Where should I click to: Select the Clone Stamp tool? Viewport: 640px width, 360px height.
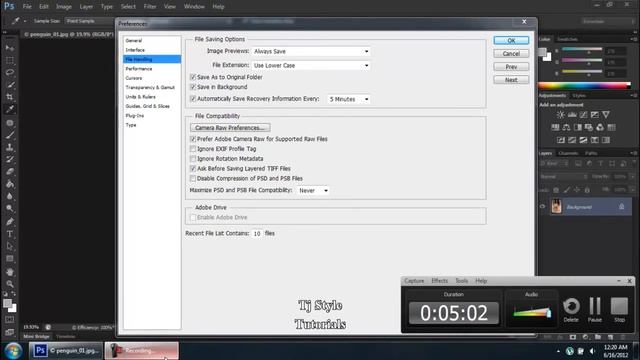pos(10,147)
